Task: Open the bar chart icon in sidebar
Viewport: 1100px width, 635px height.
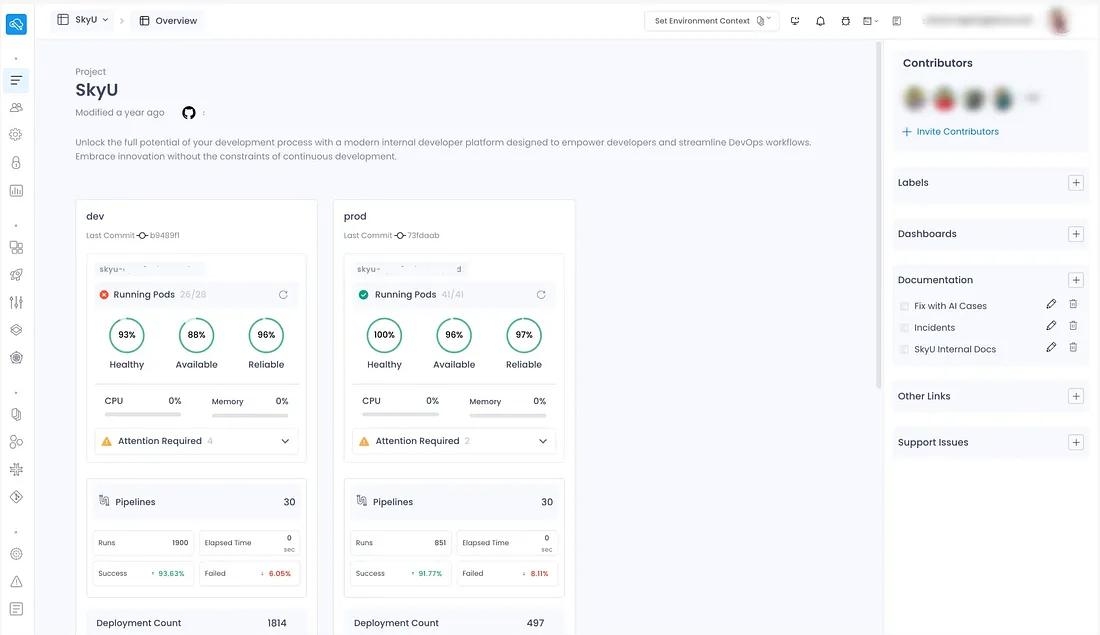Action: pyautogui.click(x=16, y=190)
